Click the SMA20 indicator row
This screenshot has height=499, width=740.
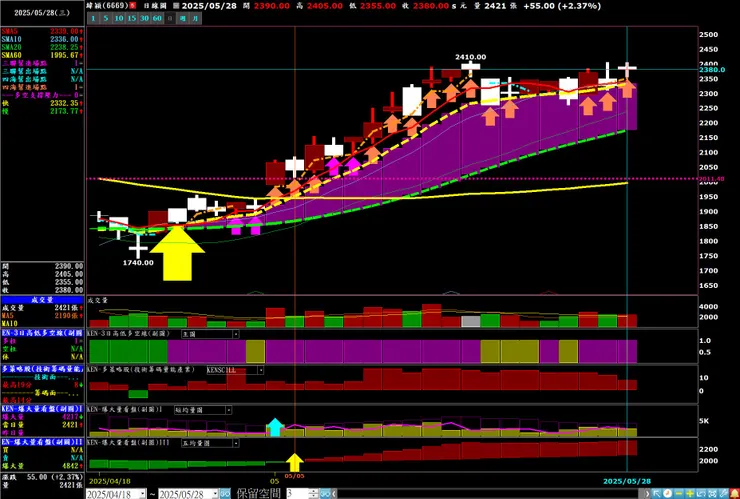click(42, 47)
